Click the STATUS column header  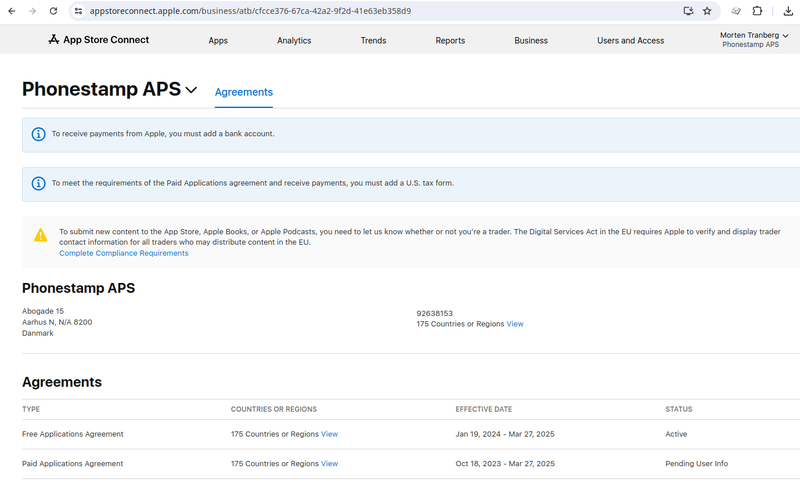[x=679, y=409]
